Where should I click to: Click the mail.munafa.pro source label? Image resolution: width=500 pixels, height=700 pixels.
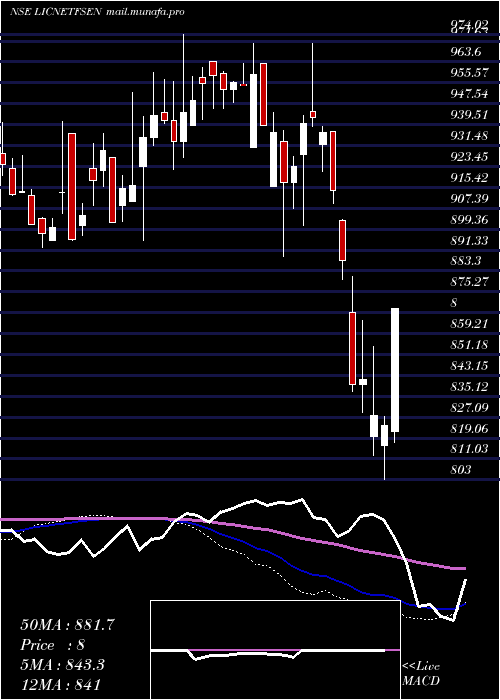tap(146, 12)
